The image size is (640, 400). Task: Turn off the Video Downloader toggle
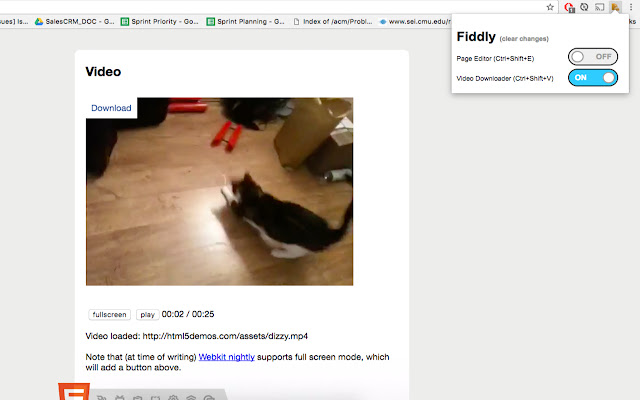pos(593,78)
